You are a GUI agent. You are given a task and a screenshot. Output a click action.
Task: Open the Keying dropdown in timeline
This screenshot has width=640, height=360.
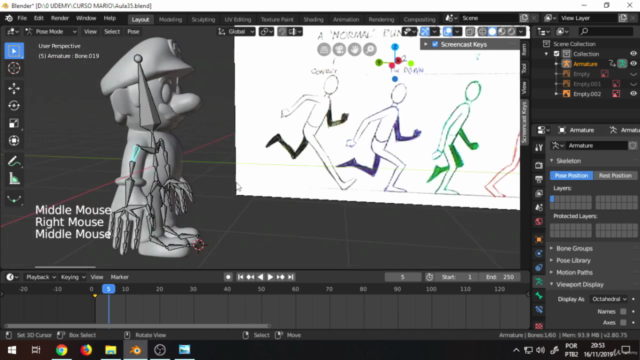click(x=73, y=277)
